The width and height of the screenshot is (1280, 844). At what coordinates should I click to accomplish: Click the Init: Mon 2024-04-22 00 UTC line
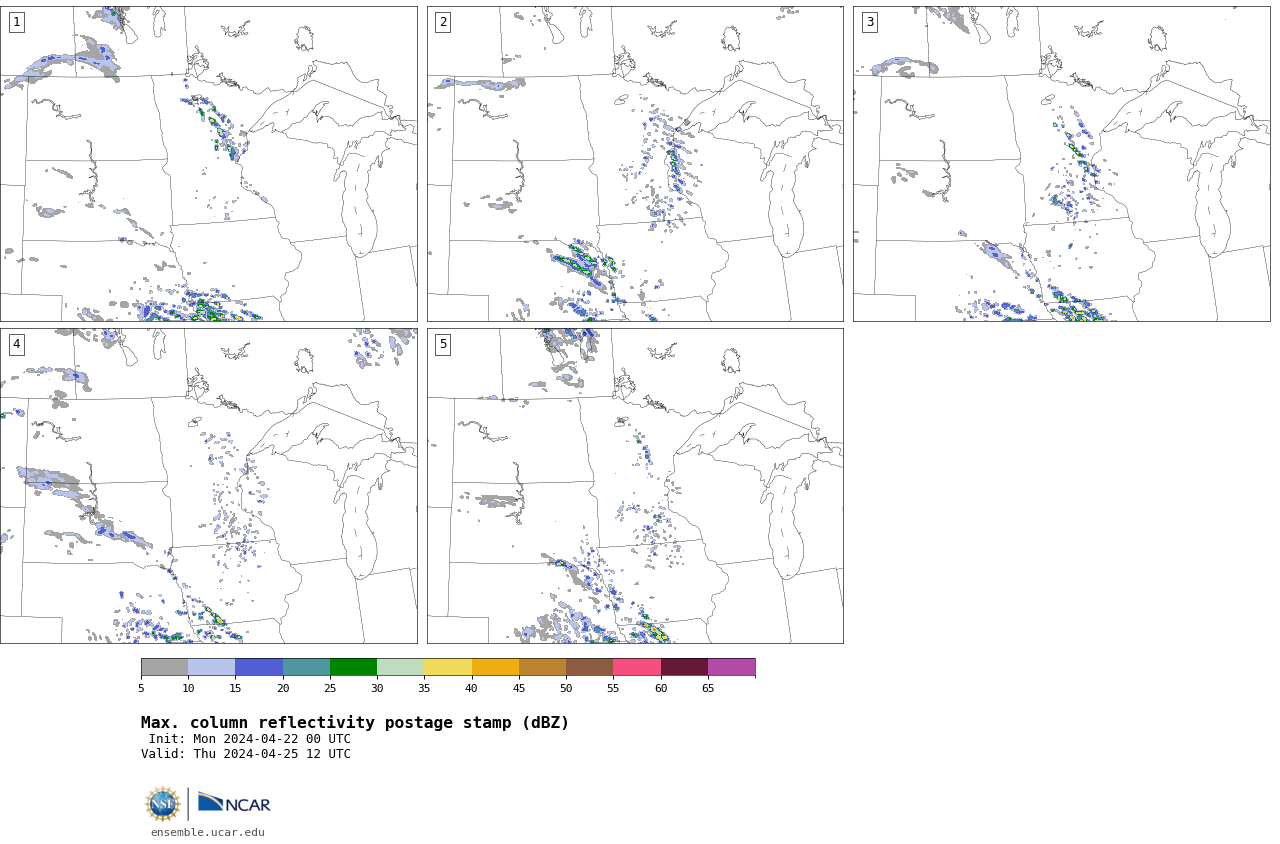[x=250, y=739]
